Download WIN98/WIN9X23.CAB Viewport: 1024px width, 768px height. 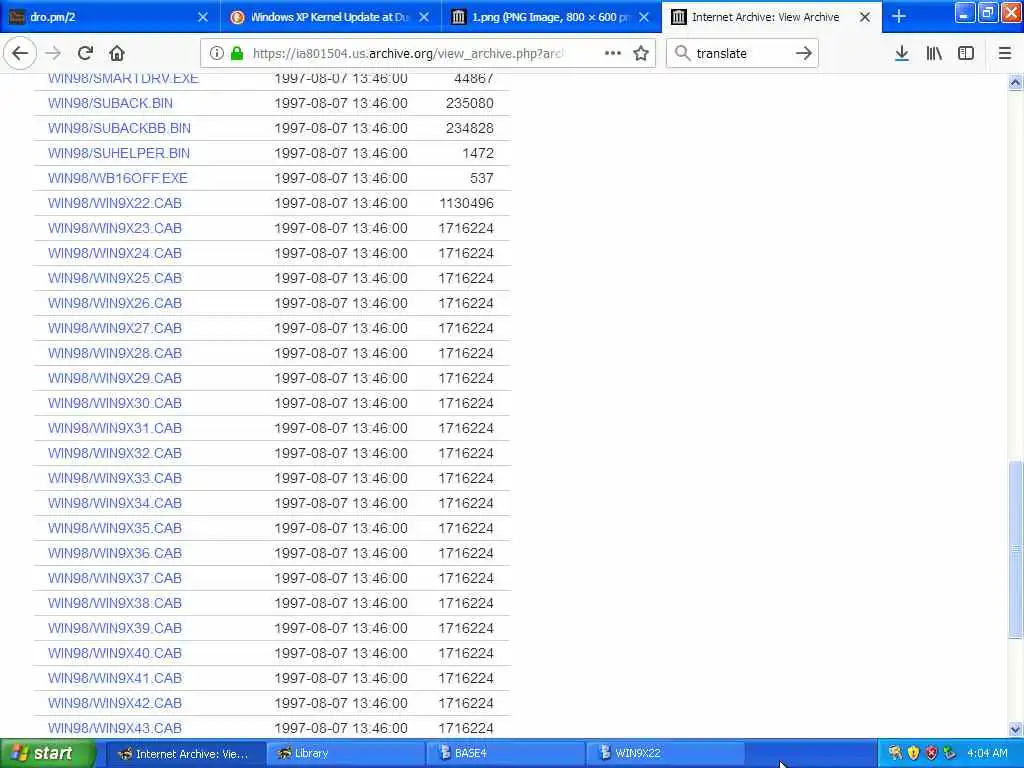[x=115, y=228]
